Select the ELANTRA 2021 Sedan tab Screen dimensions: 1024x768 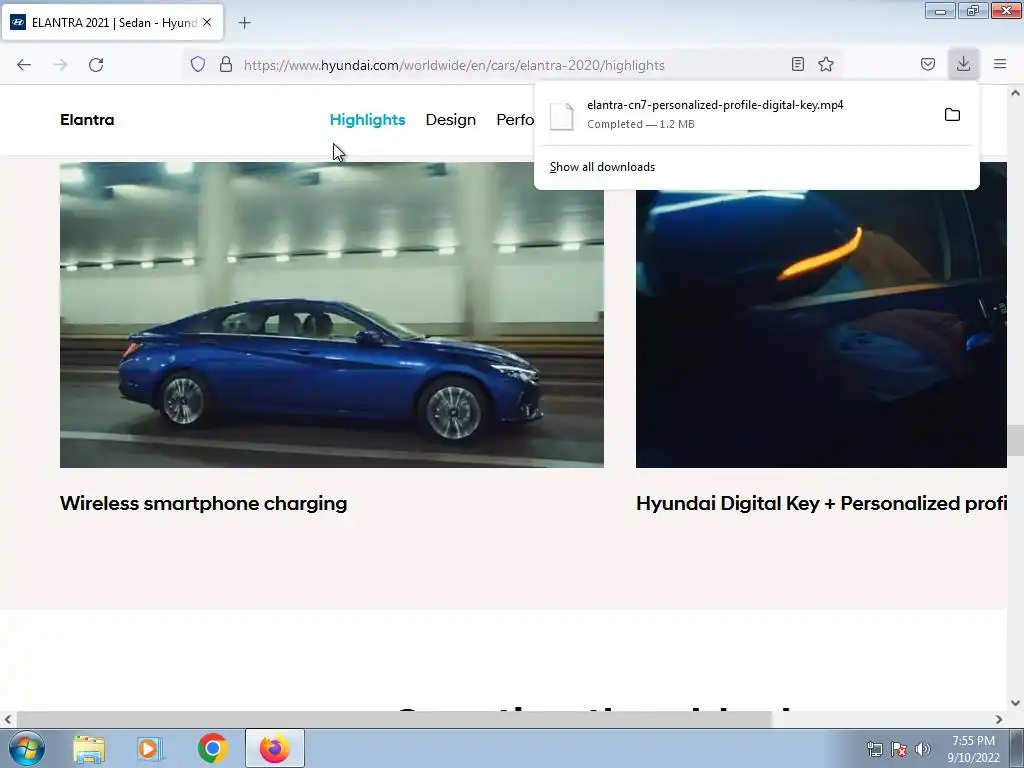(112, 23)
